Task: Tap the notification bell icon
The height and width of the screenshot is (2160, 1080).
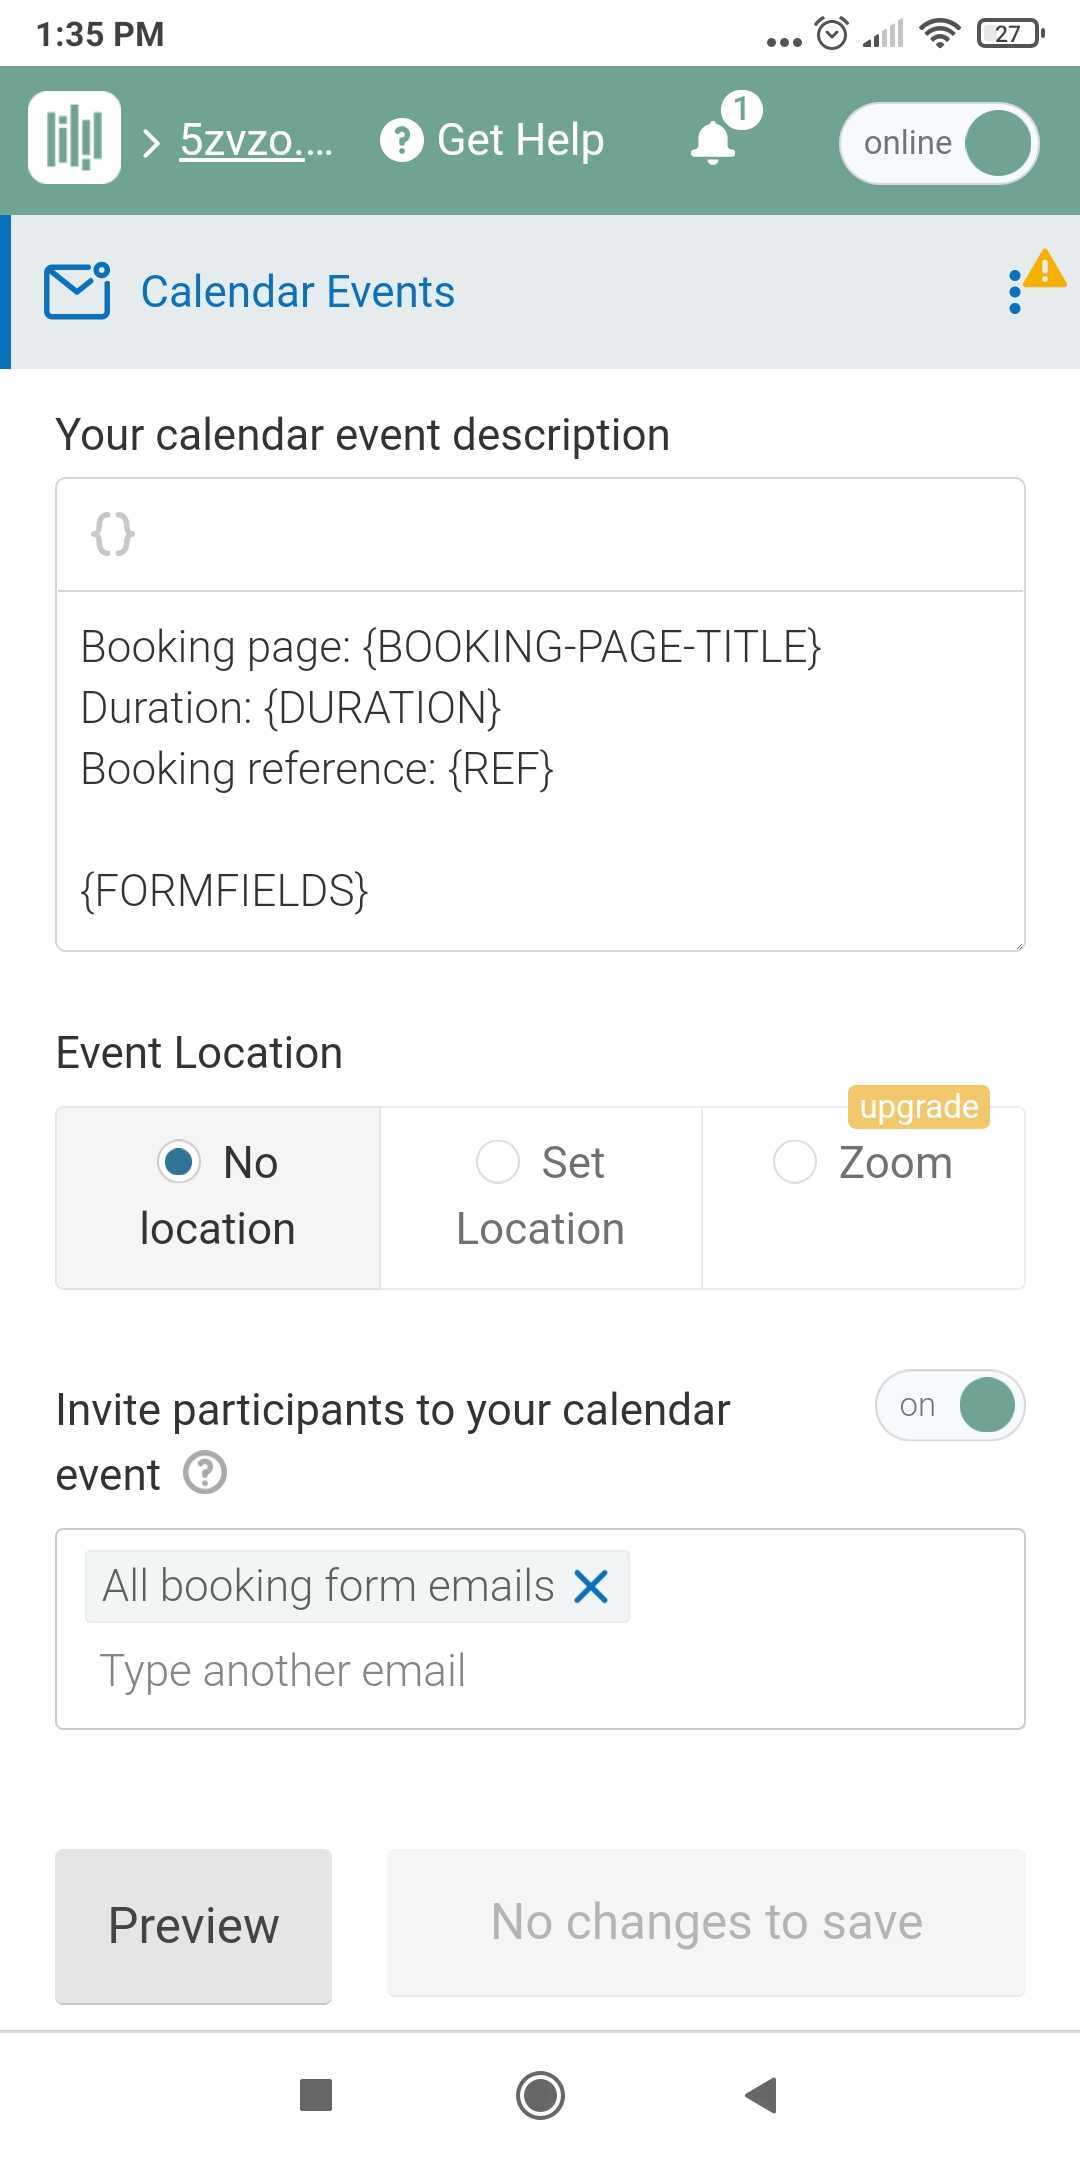Action: click(x=713, y=142)
